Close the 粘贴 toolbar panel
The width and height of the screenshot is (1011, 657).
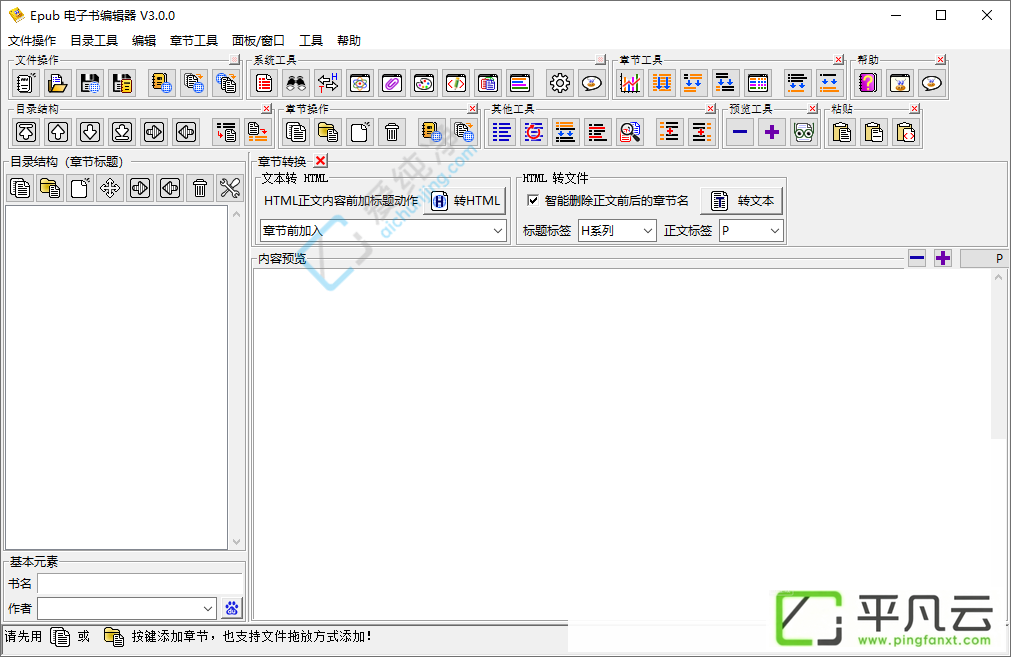pos(914,108)
